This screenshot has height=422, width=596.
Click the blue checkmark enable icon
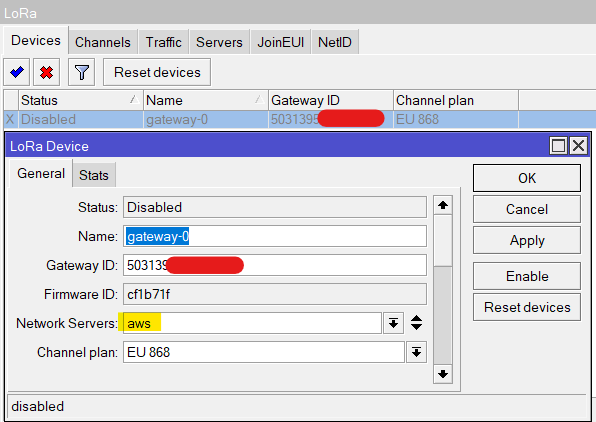point(17,72)
